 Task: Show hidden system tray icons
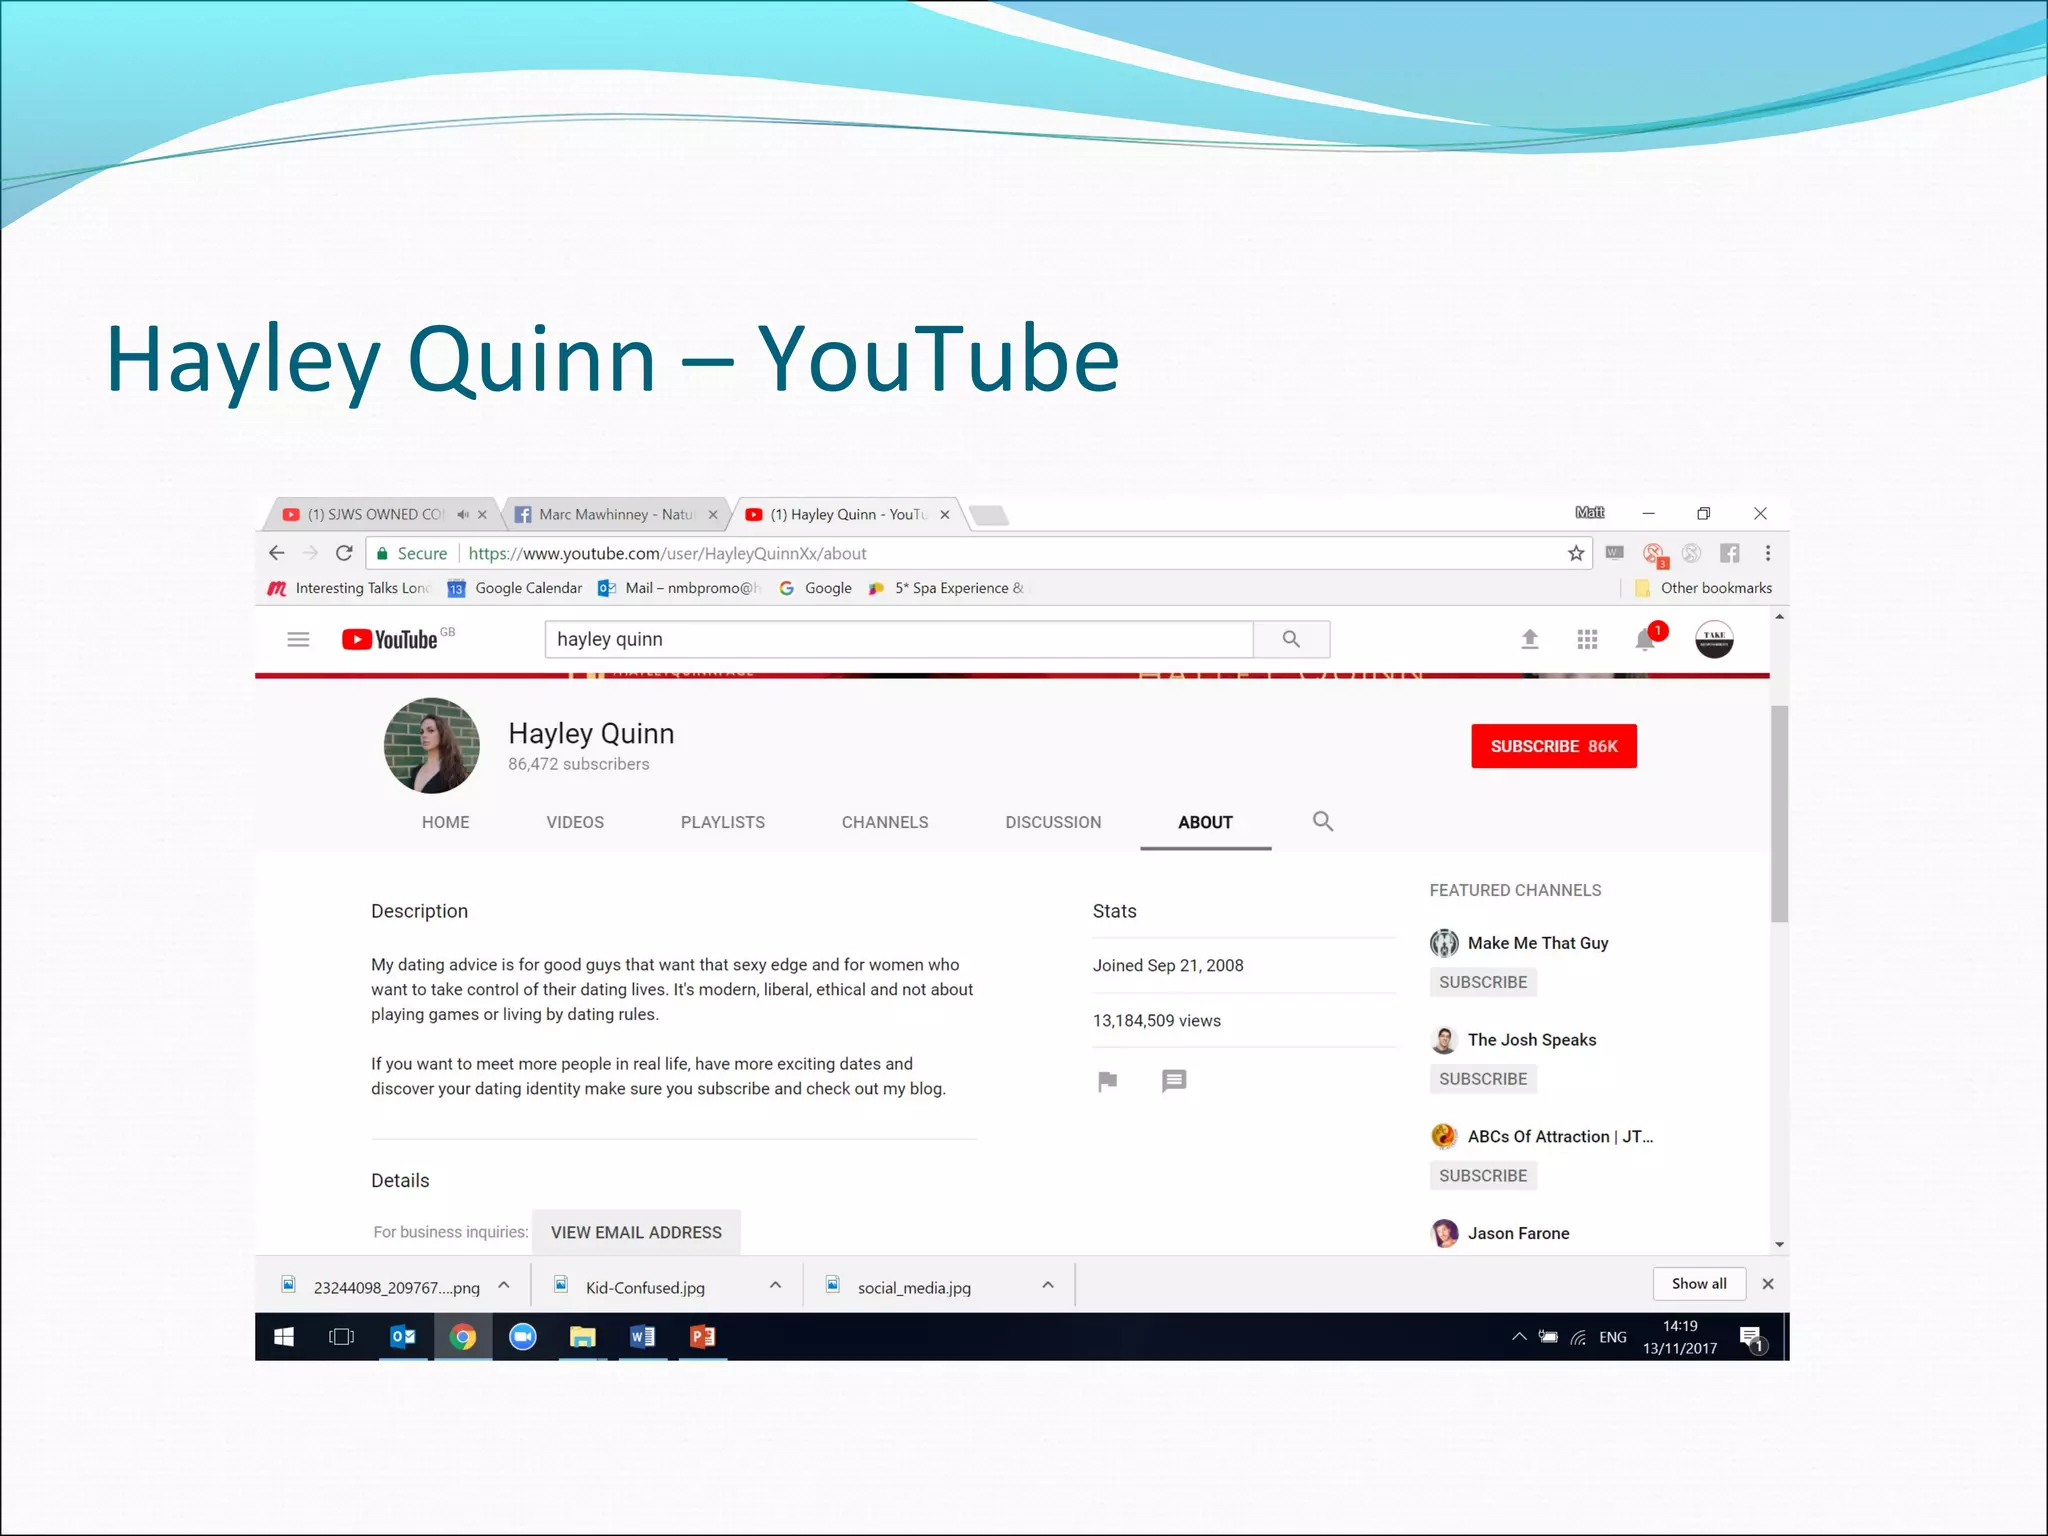pos(1519,1337)
